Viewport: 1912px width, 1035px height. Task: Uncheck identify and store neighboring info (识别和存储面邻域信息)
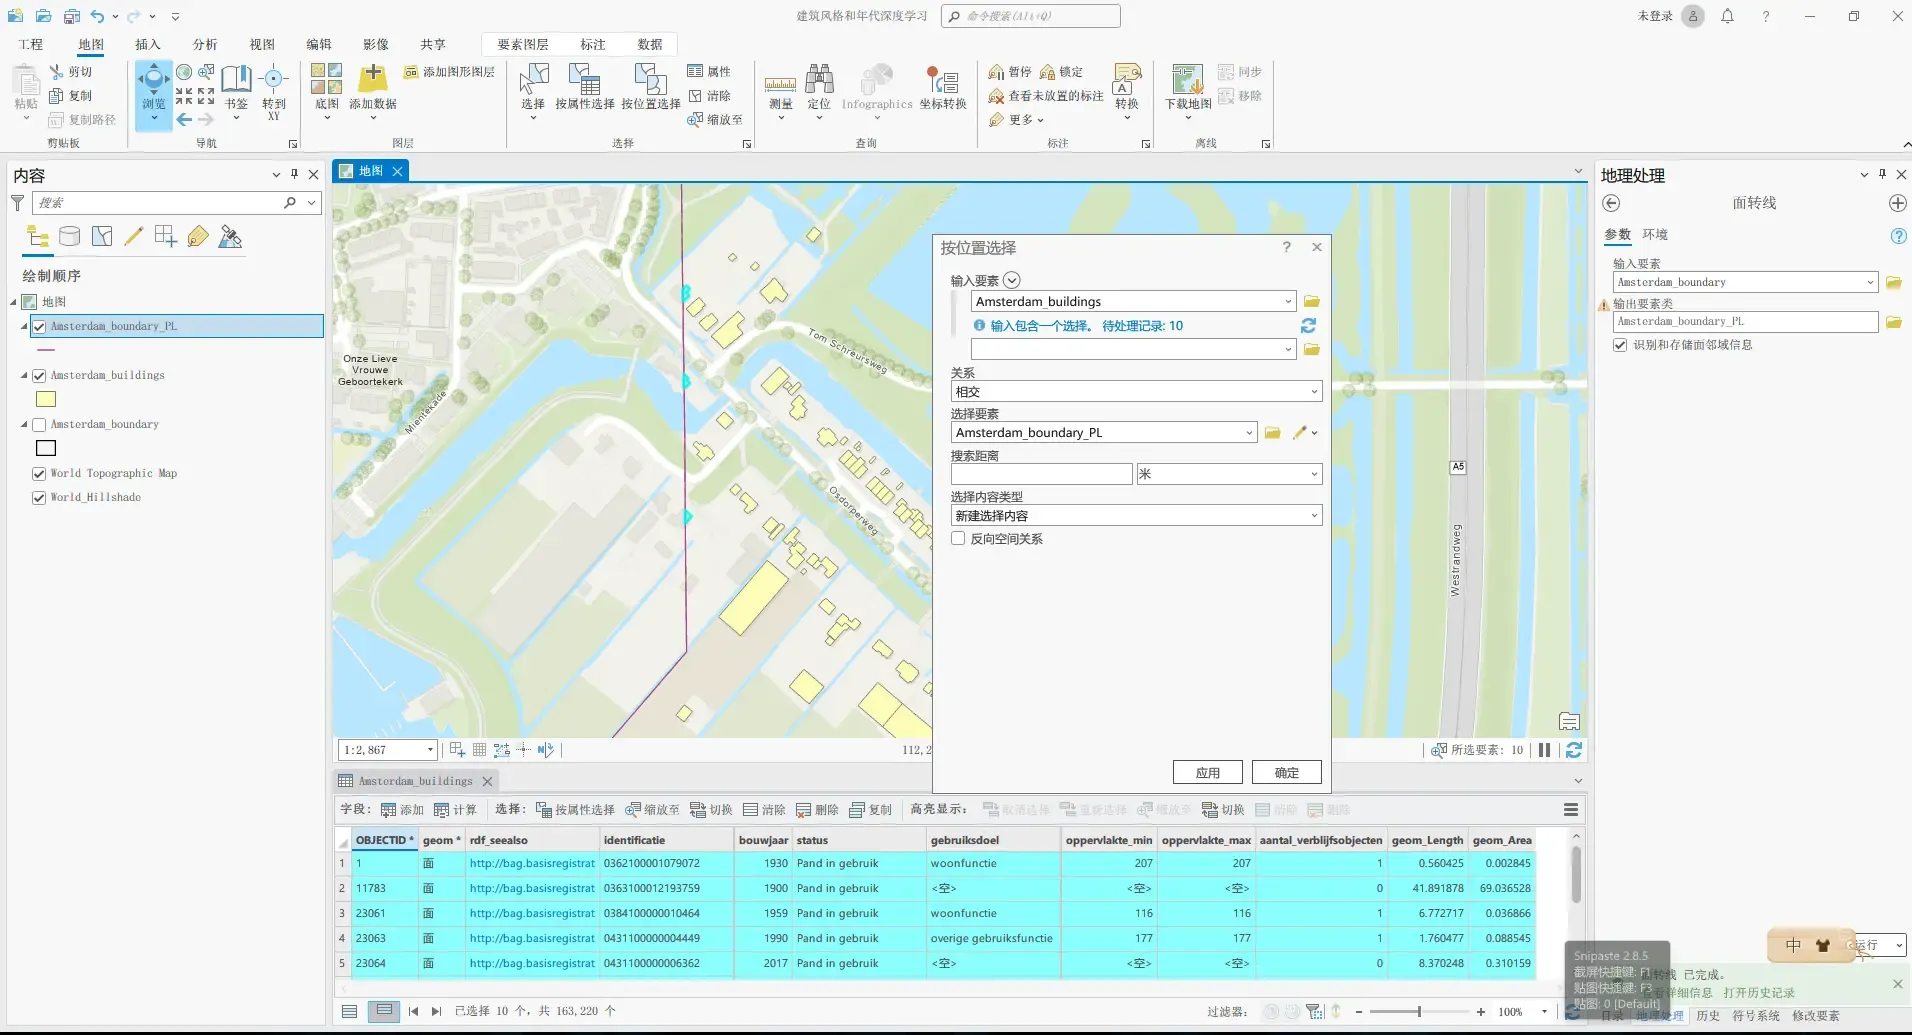pos(1620,345)
